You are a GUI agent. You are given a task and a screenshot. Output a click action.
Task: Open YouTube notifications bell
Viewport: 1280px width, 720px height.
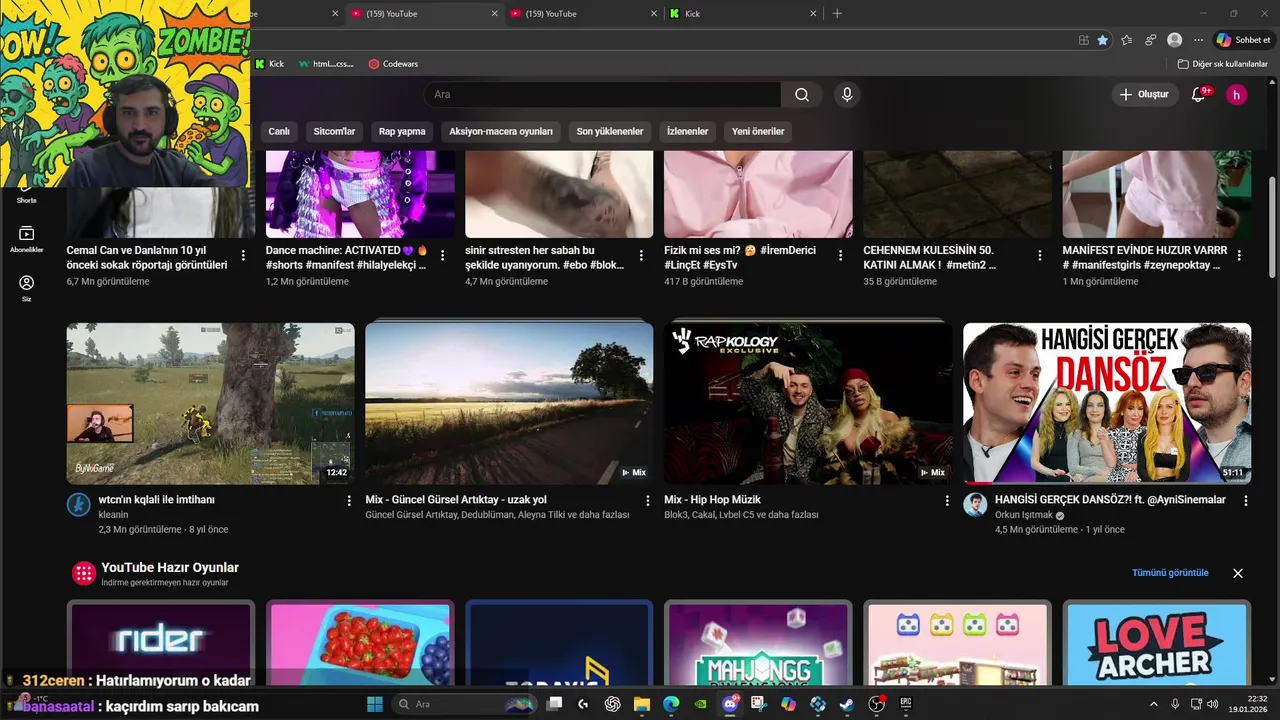[x=1198, y=95]
